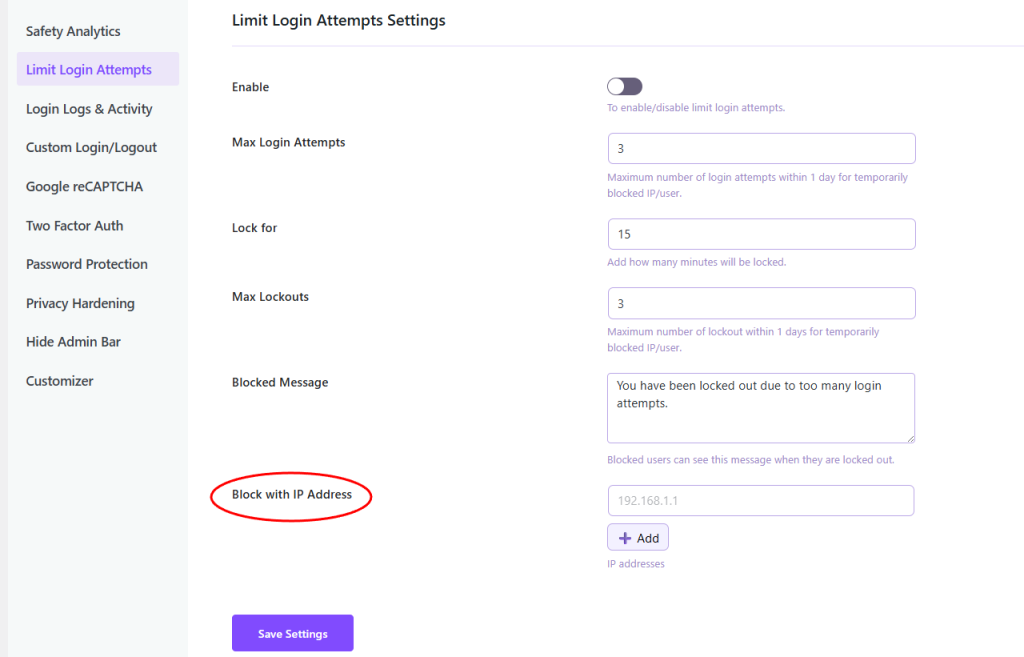Go to Hide Admin Bar section

point(73,342)
